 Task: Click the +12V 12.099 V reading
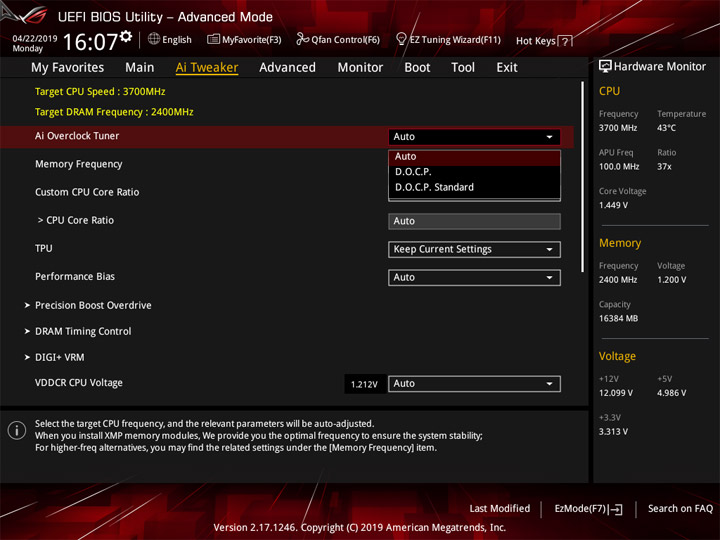point(615,393)
